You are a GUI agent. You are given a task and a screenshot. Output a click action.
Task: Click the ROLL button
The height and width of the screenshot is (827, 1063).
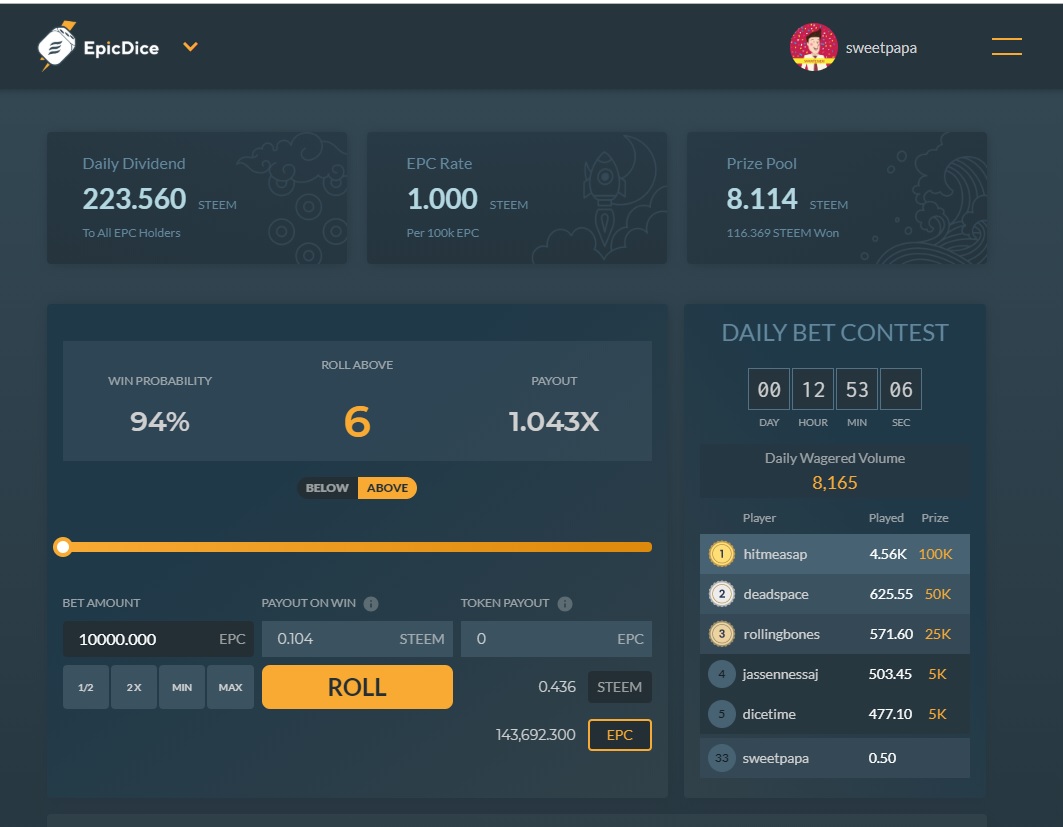click(x=357, y=687)
